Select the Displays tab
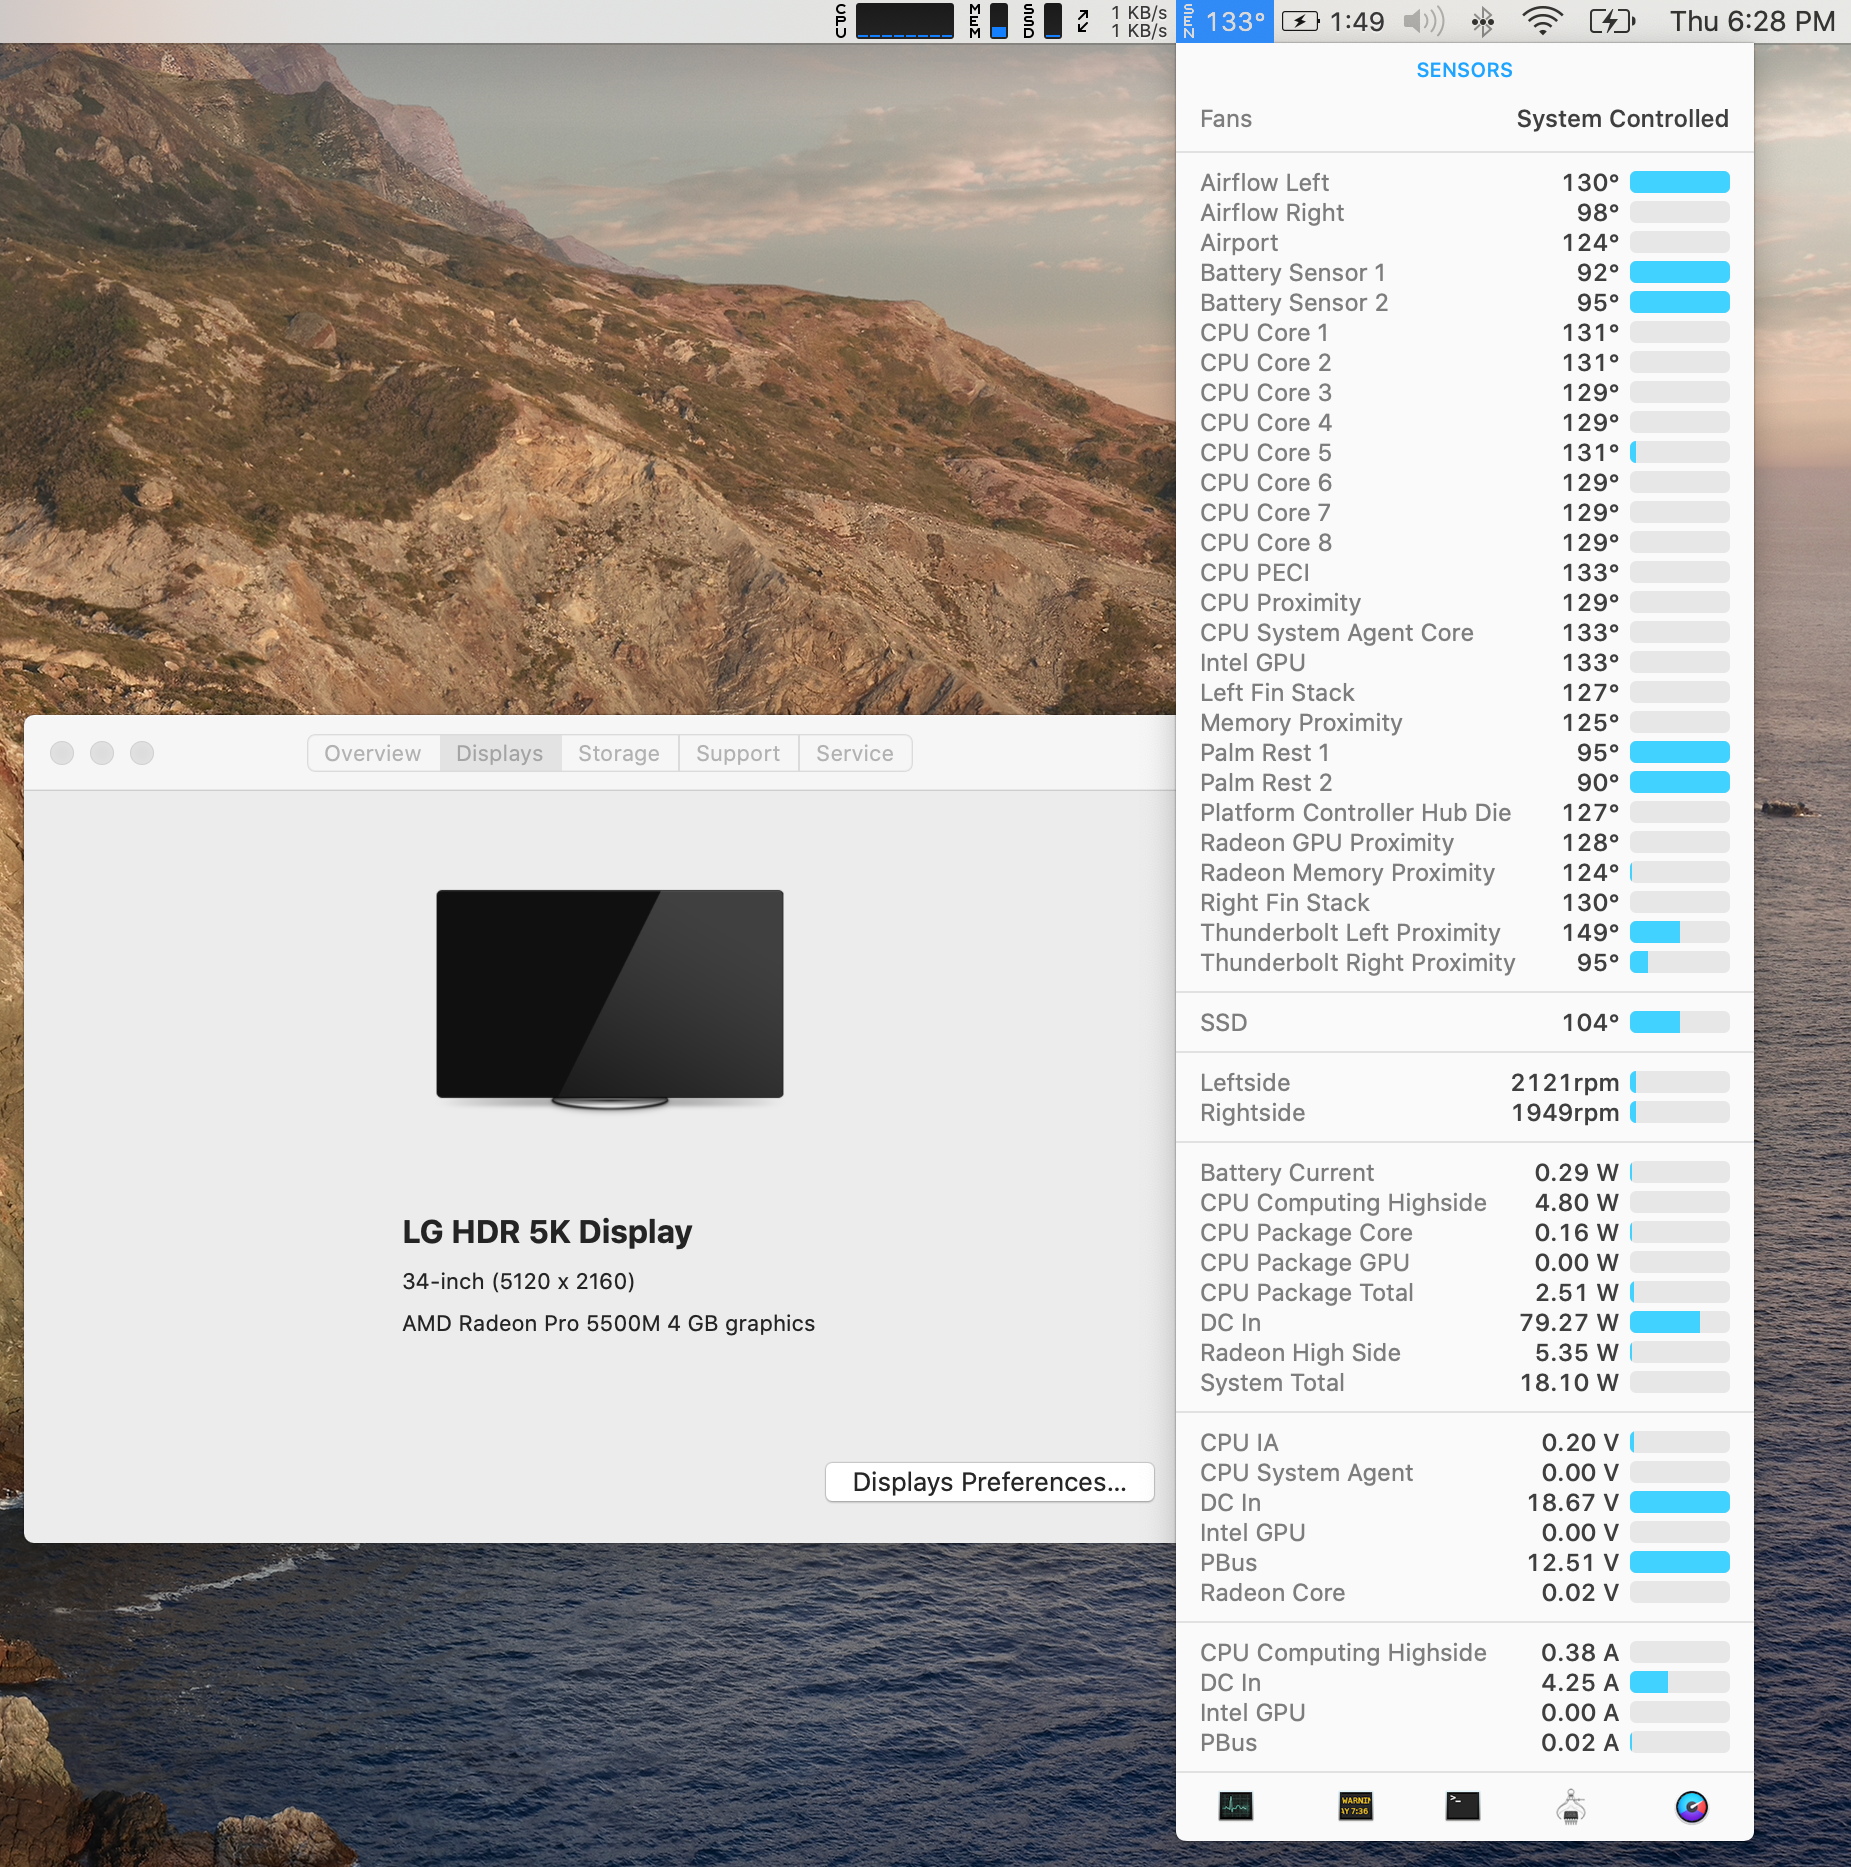Screen dimensions: 1851x1867 (500, 753)
